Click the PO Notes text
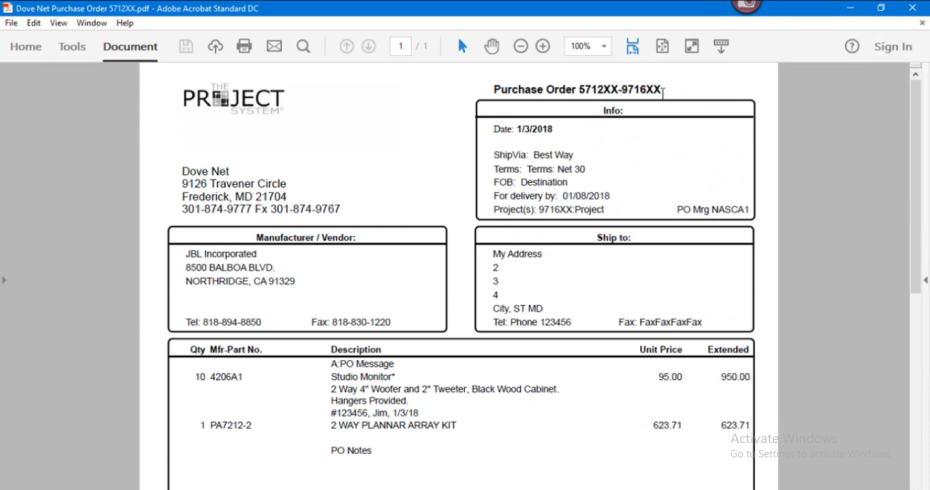 click(x=351, y=451)
